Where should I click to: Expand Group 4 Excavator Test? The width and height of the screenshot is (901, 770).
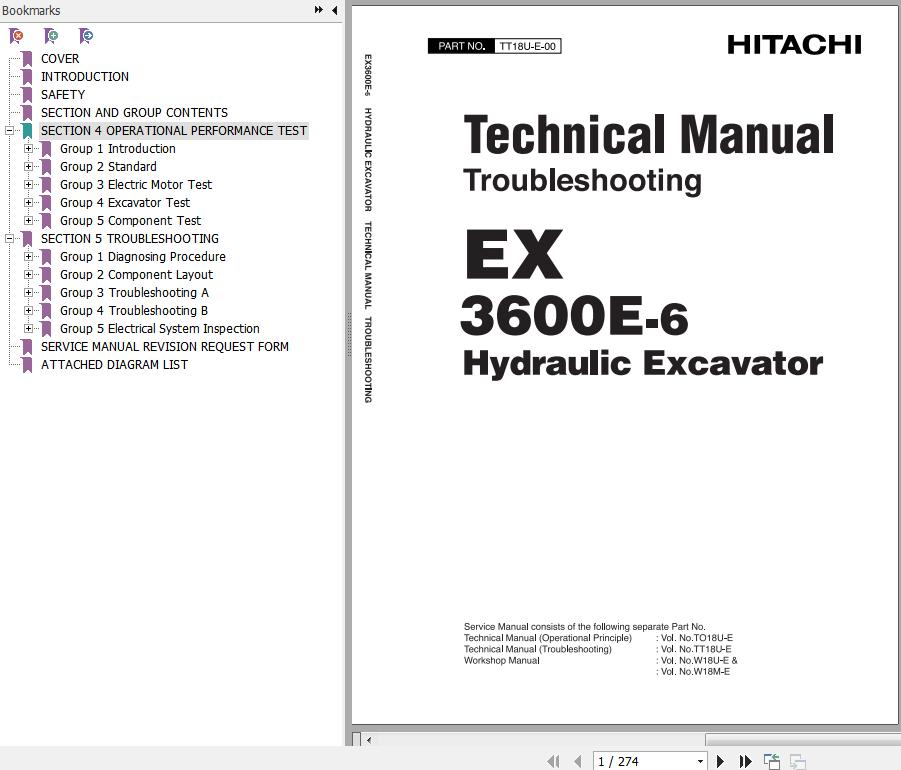pyautogui.click(x=28, y=203)
